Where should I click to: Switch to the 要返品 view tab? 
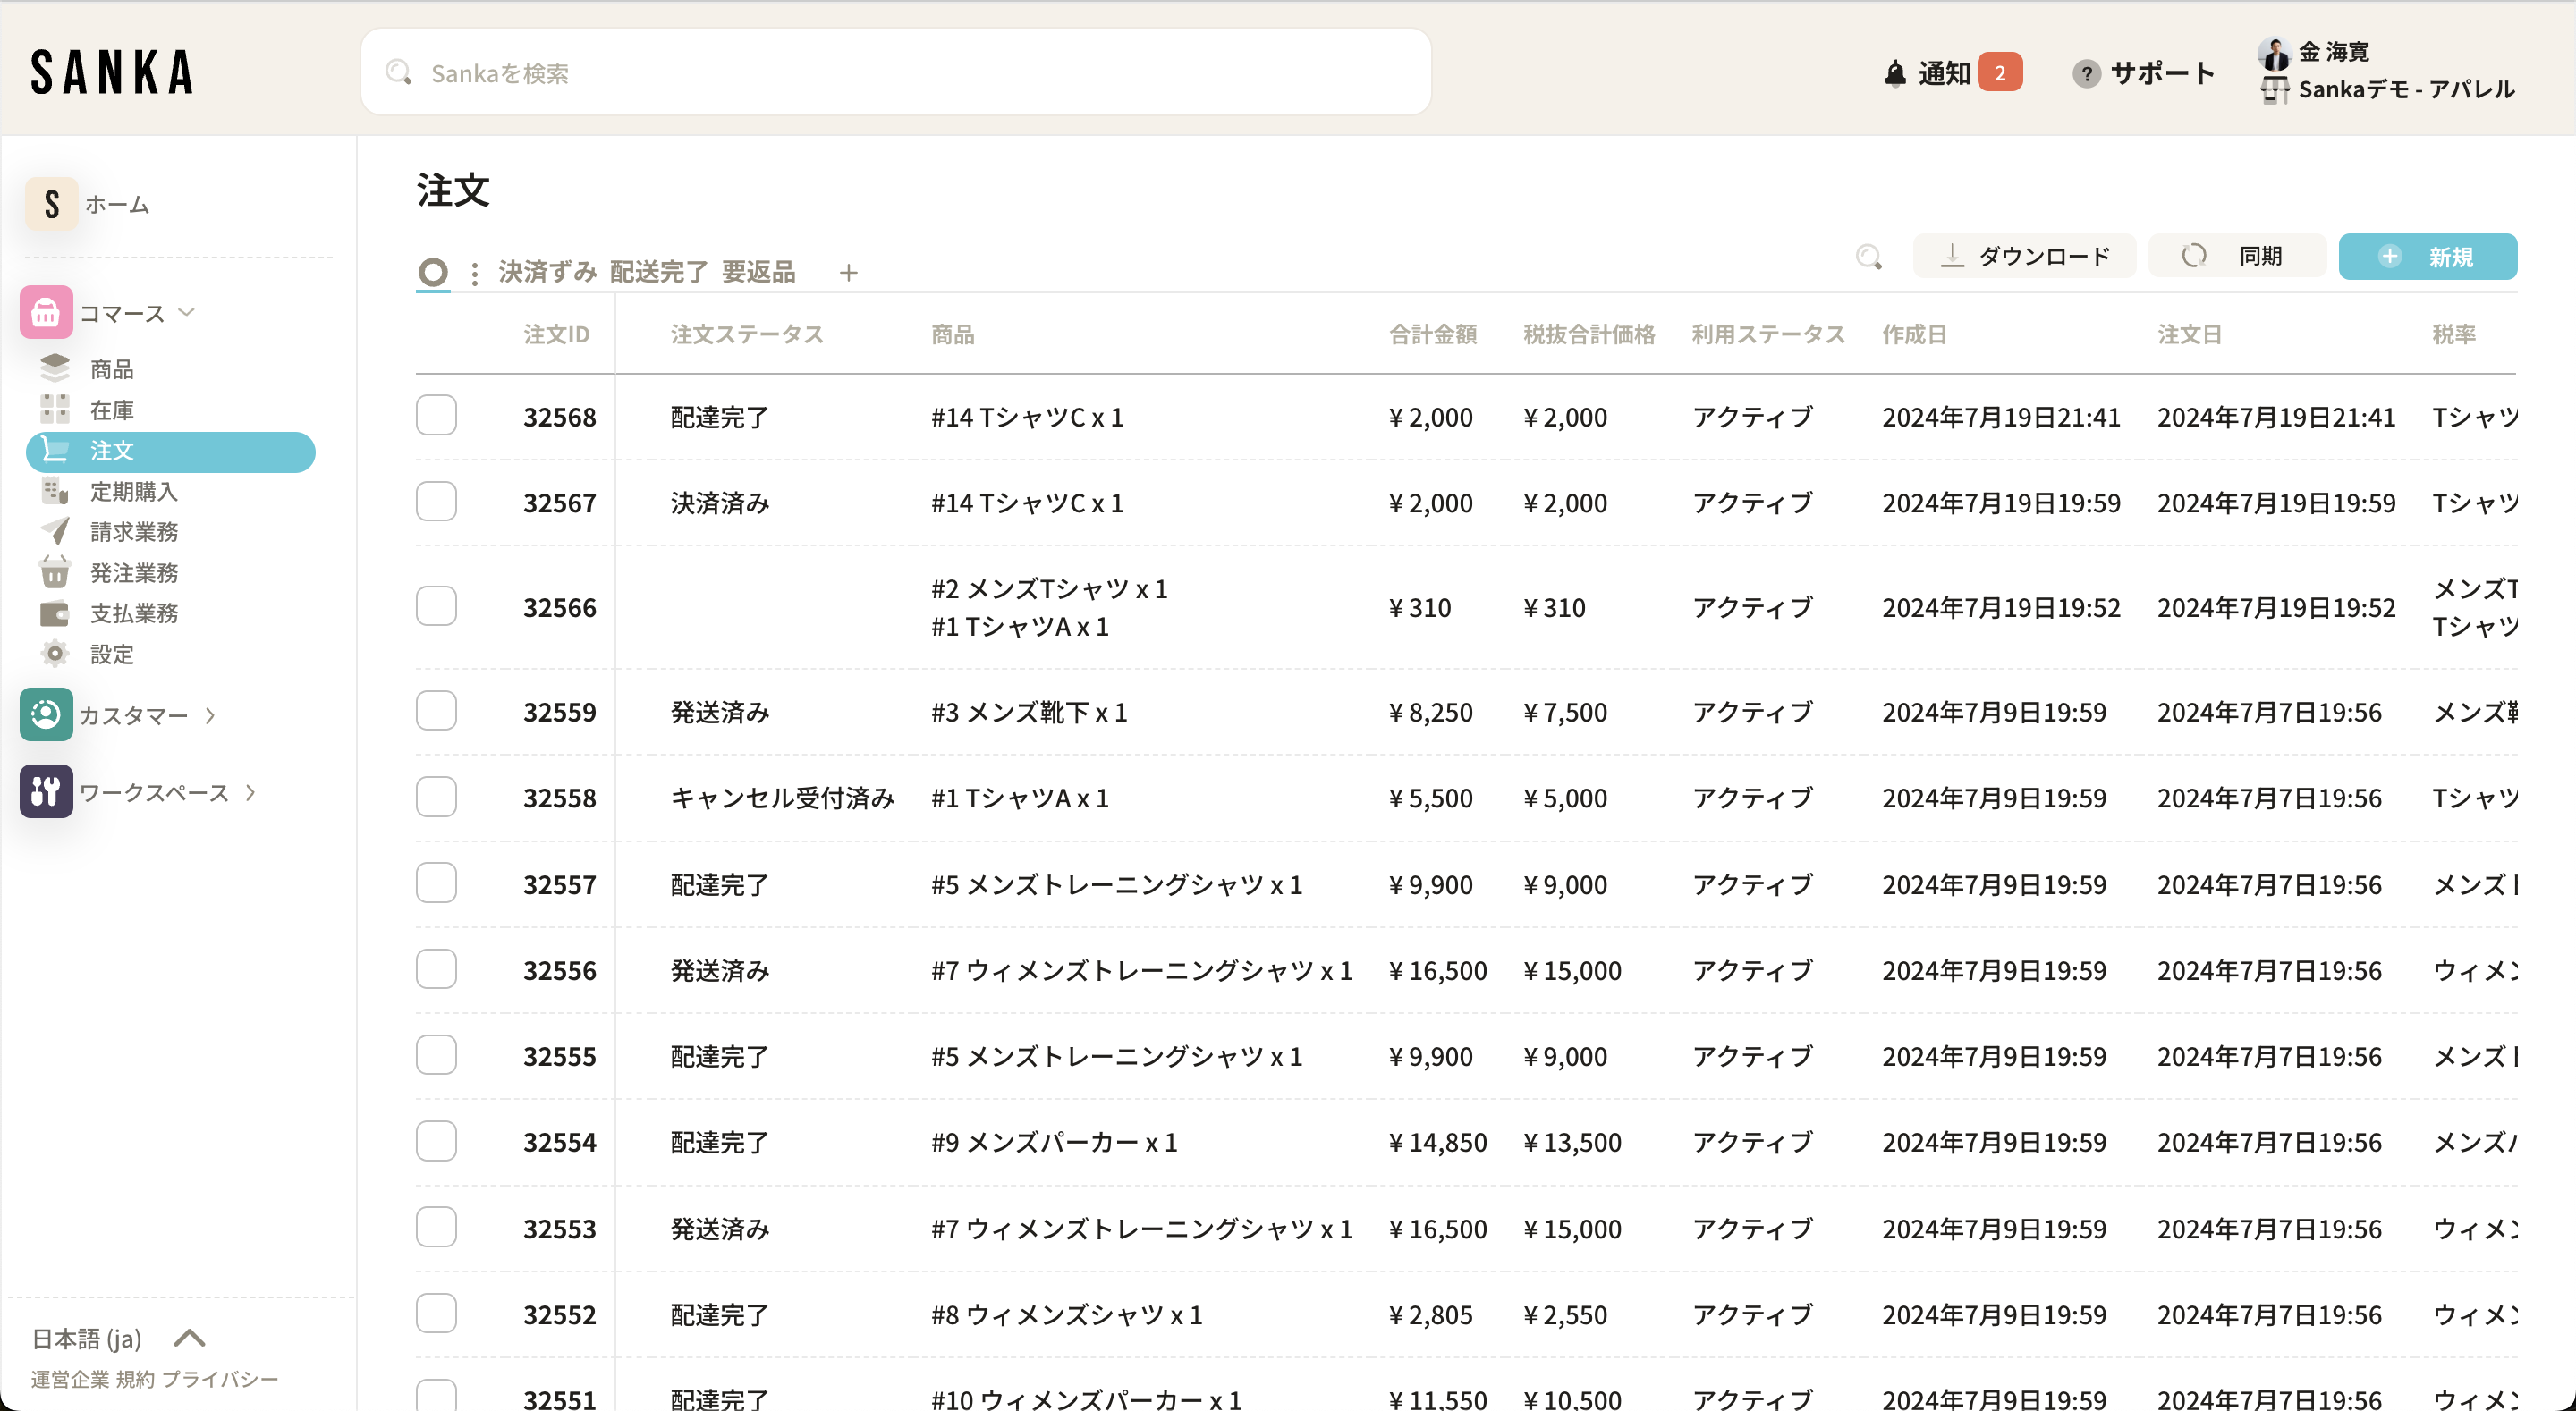(758, 272)
